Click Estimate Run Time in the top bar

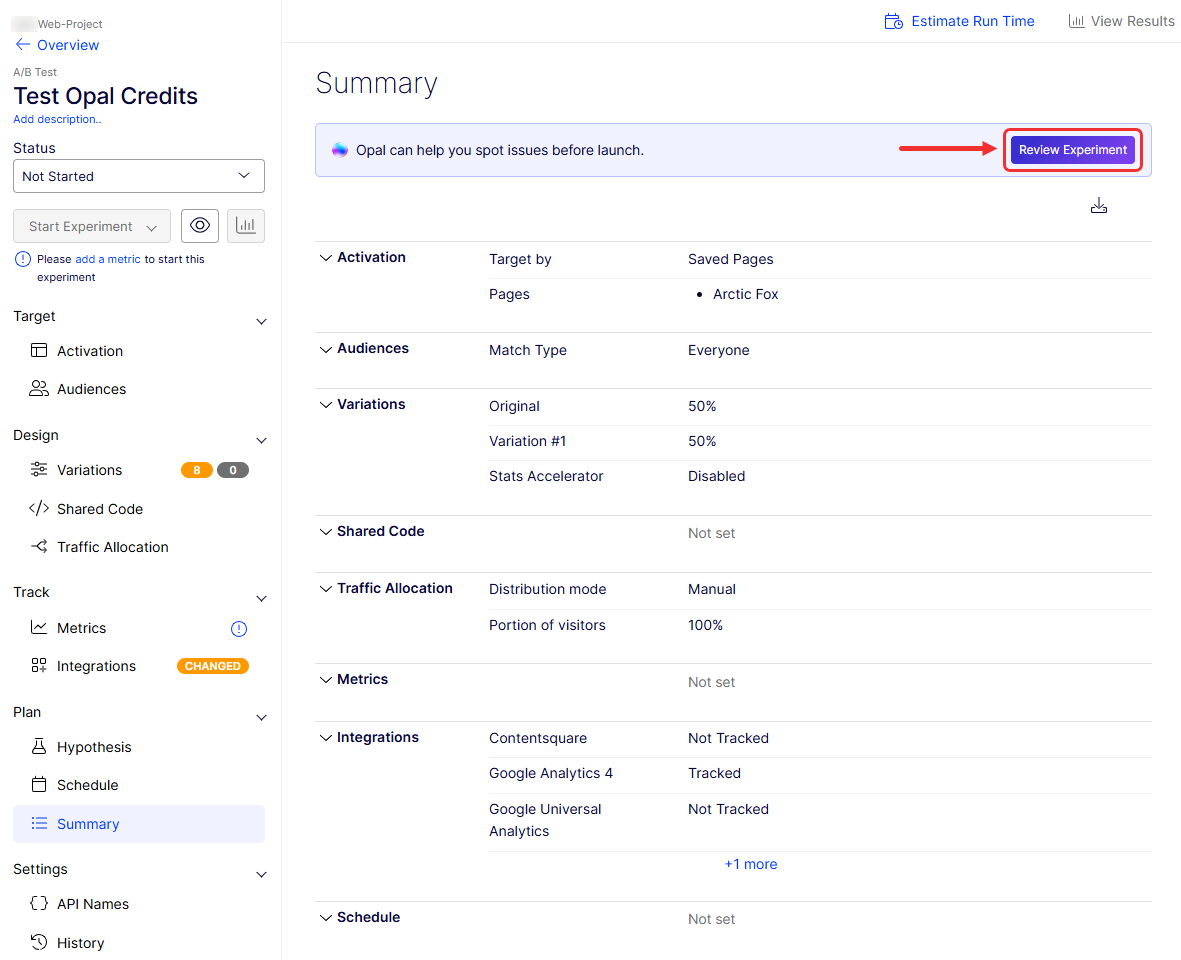[959, 20]
